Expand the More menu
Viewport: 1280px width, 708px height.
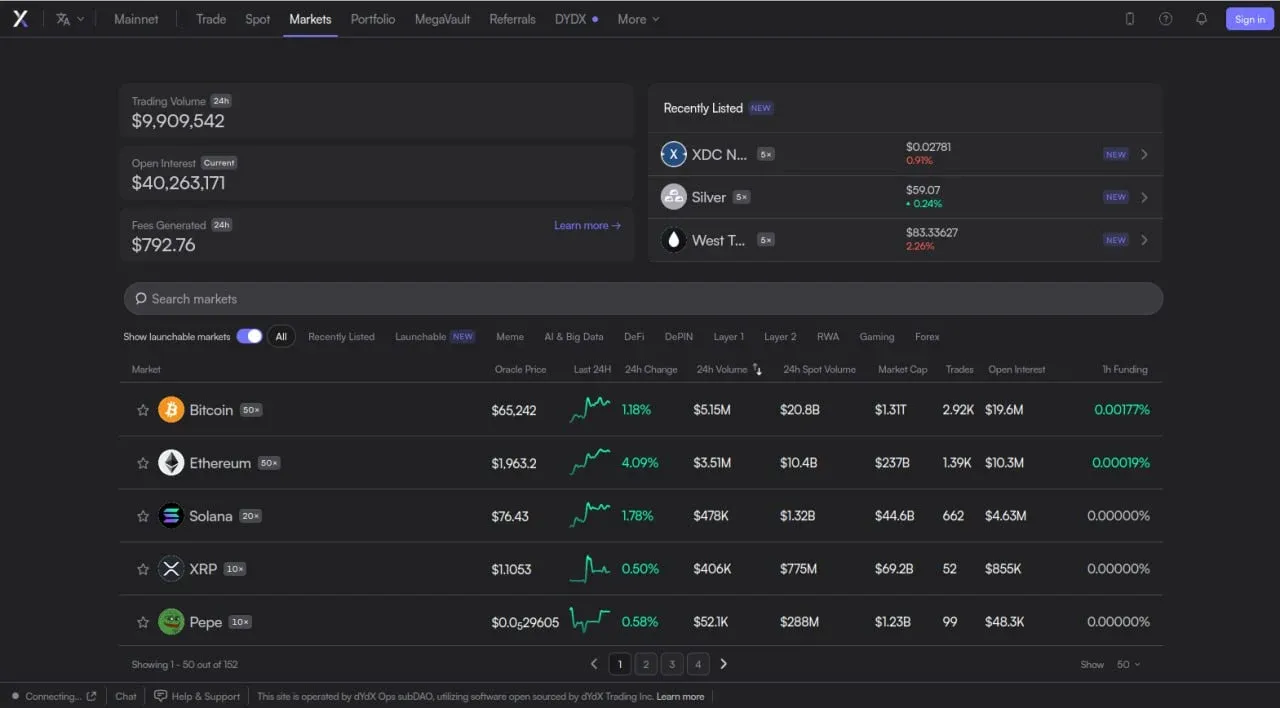coord(638,19)
